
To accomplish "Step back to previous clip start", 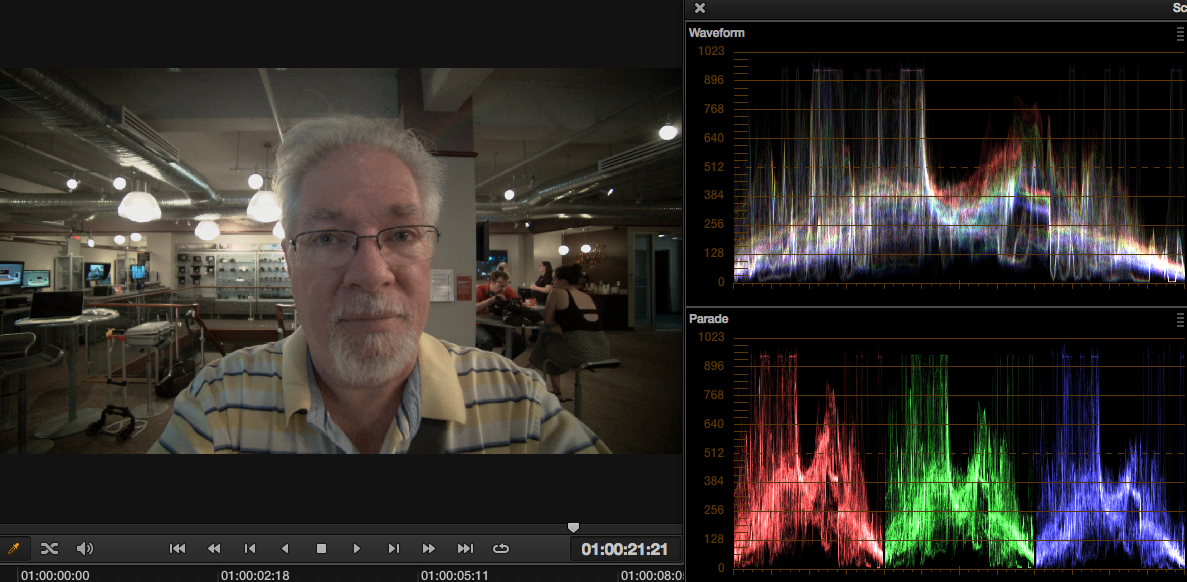I will pos(249,549).
